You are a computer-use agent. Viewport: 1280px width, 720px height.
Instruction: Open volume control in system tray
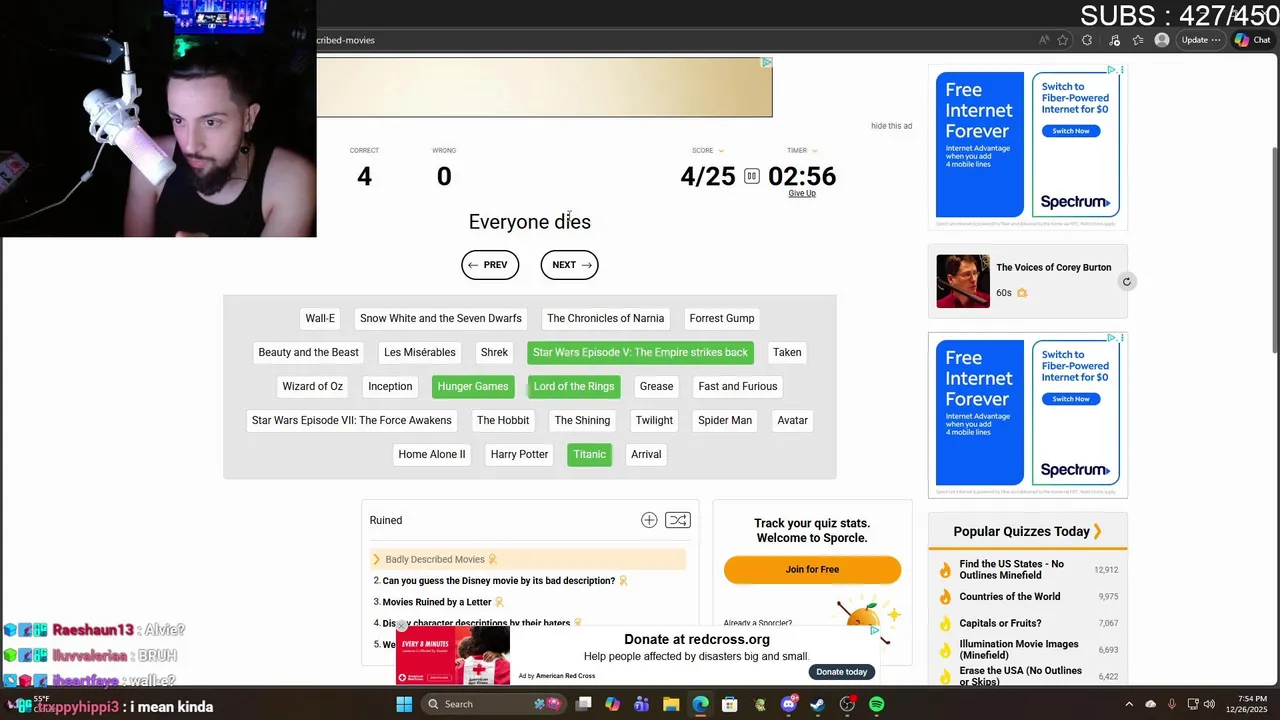click(x=1209, y=704)
